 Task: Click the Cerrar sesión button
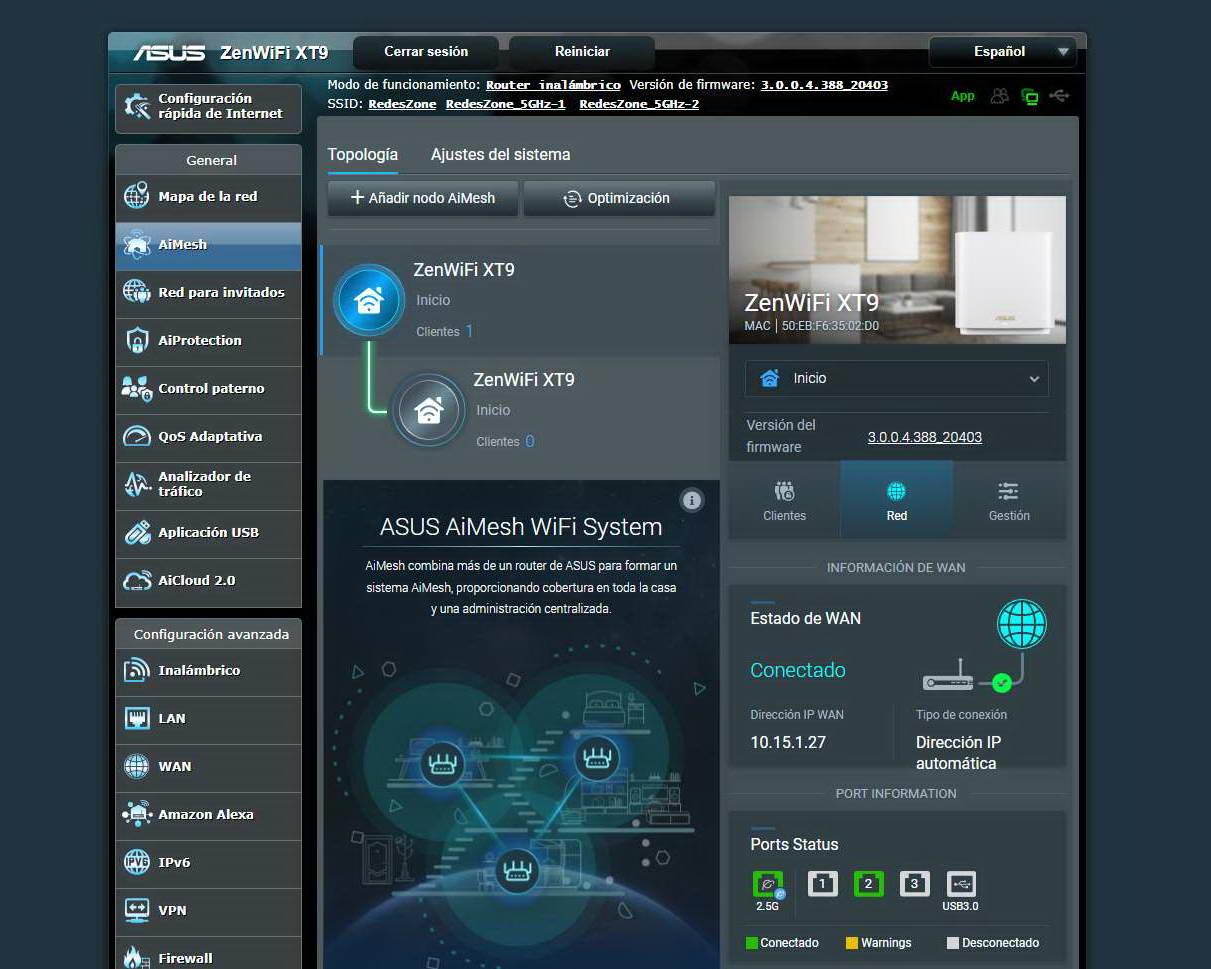pyautogui.click(x=426, y=52)
